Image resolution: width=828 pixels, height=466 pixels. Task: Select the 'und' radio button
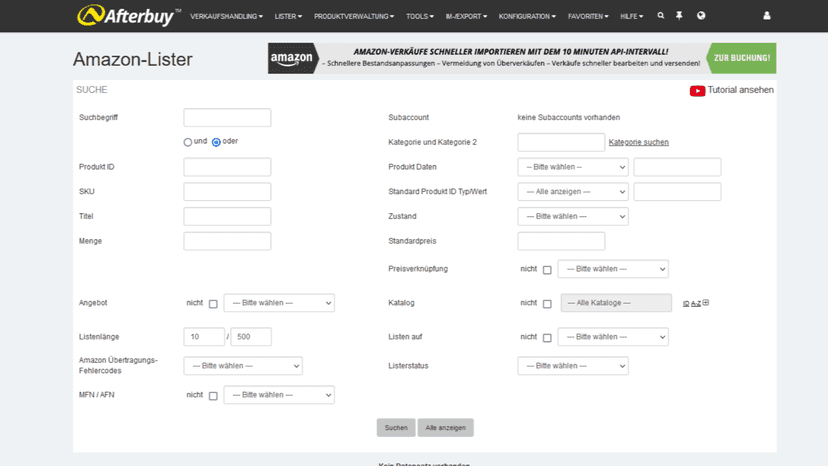187,142
